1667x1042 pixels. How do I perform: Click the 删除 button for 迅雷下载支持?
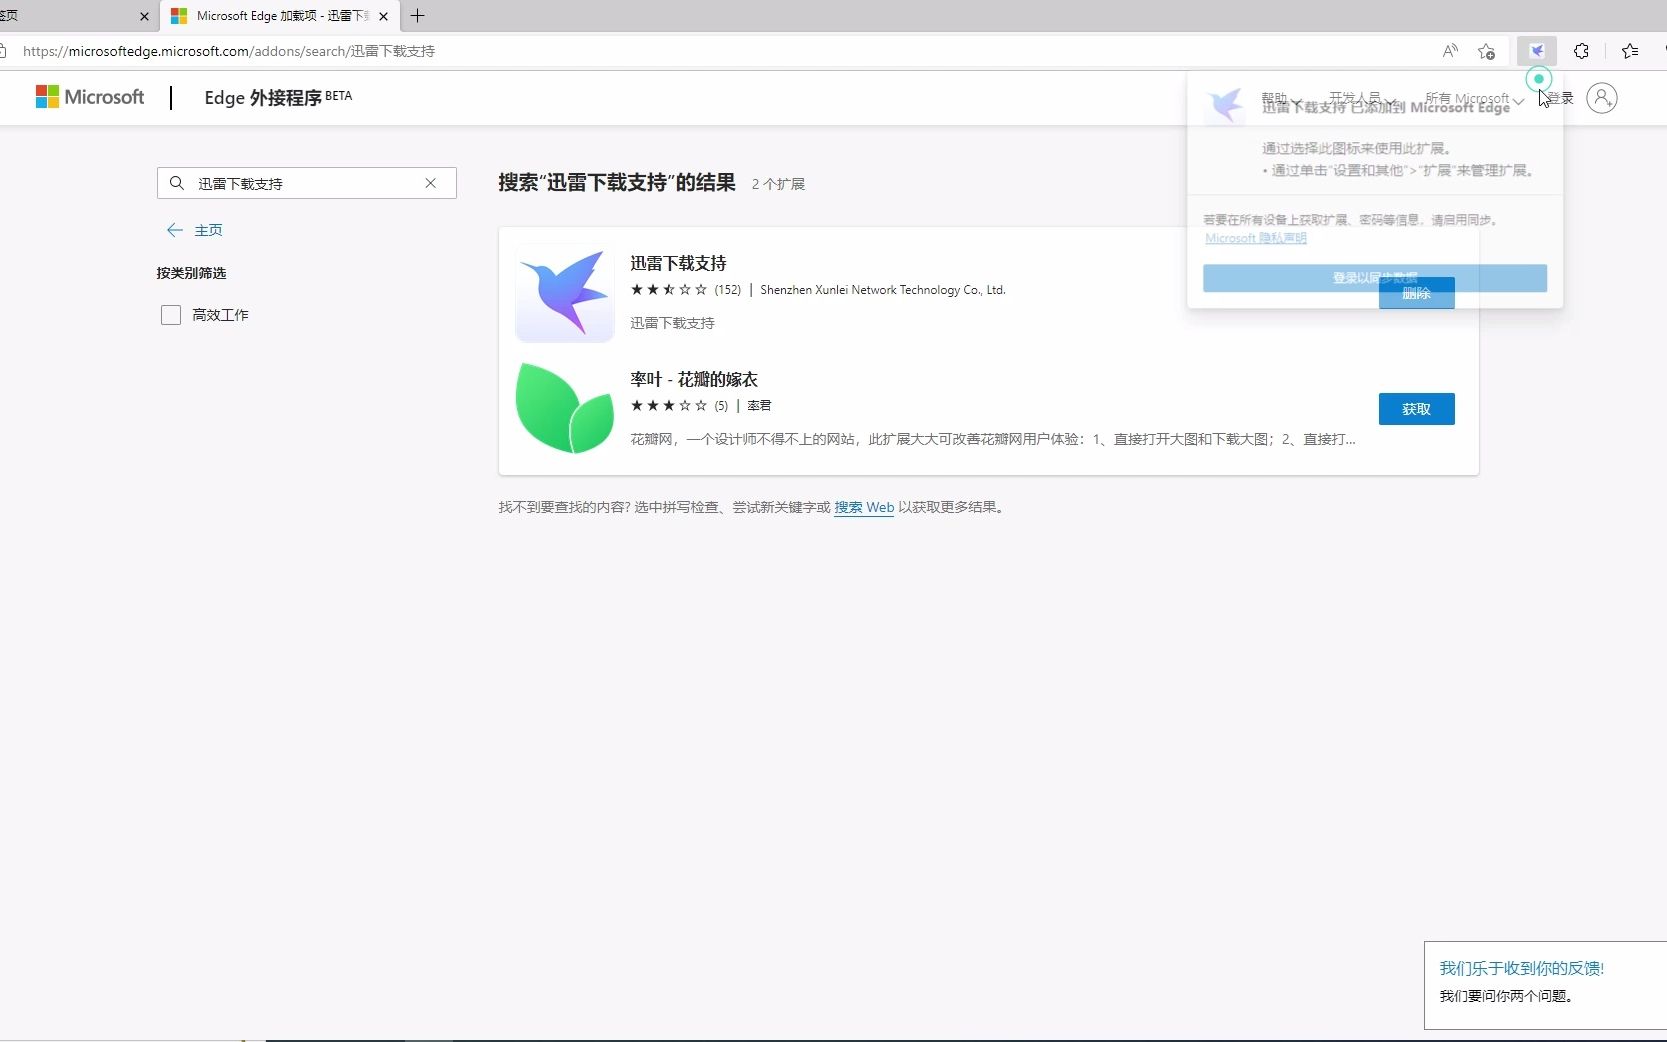click(1416, 293)
